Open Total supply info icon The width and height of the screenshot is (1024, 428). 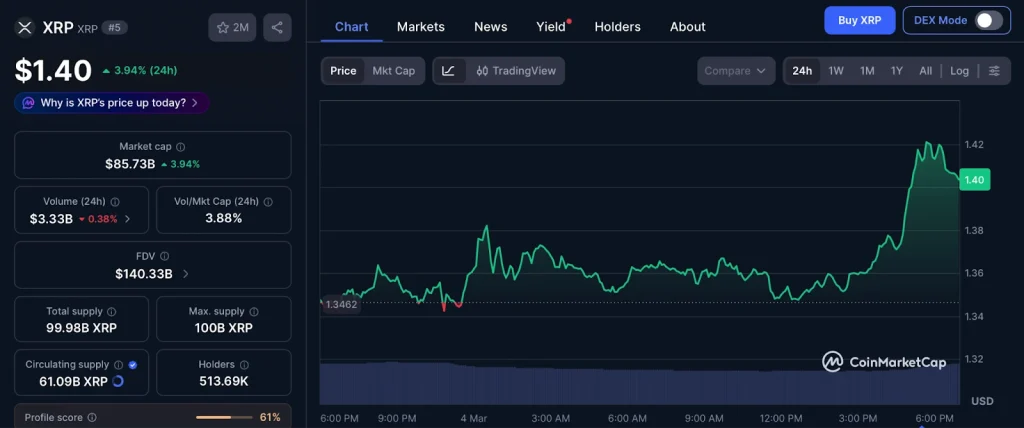112,312
